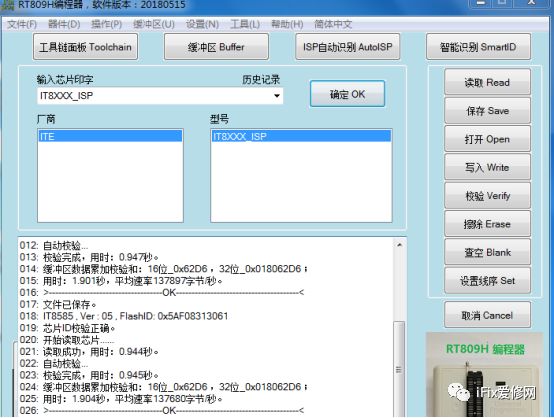The image size is (554, 418).
Task: Open the 工具(L) menu
Action: tap(245, 24)
